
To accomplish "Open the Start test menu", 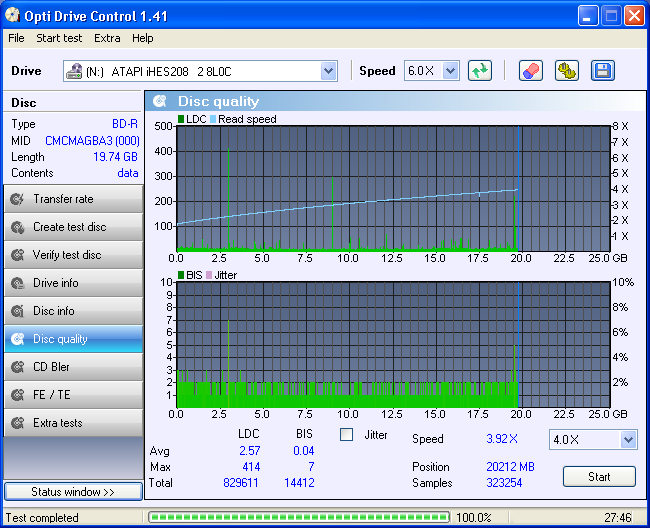I will click(59, 38).
